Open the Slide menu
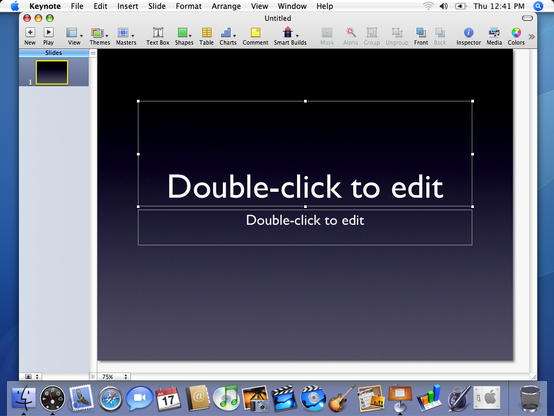This screenshot has width=554, height=416. (x=157, y=6)
